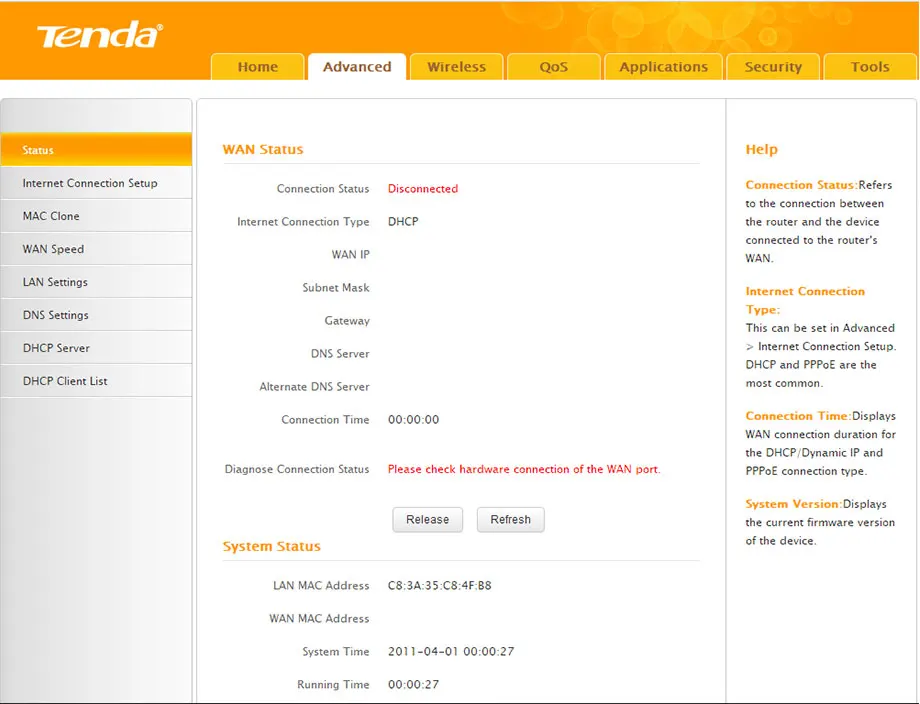Open LAN Settings in sidebar
Screen dimensions: 920x704
[x=96, y=282]
